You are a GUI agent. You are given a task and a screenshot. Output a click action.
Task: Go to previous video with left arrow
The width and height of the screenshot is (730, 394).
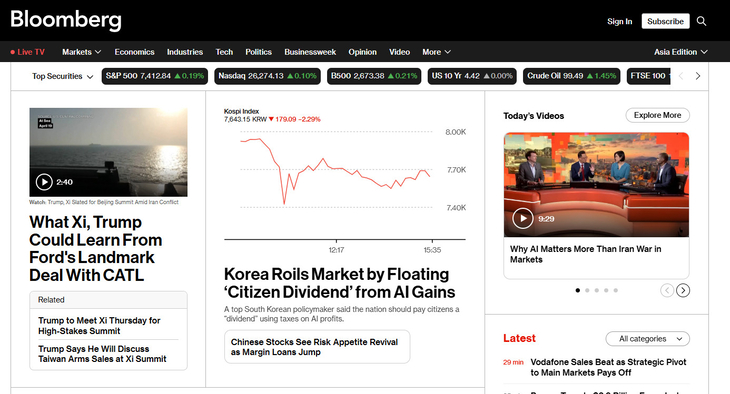click(x=667, y=290)
